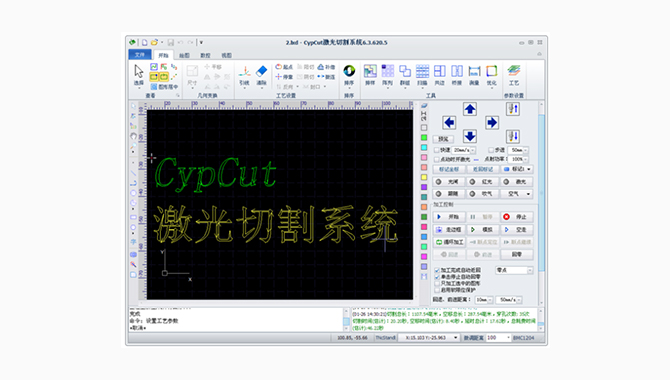Select the eraser clear tool in ribbon

(262, 75)
